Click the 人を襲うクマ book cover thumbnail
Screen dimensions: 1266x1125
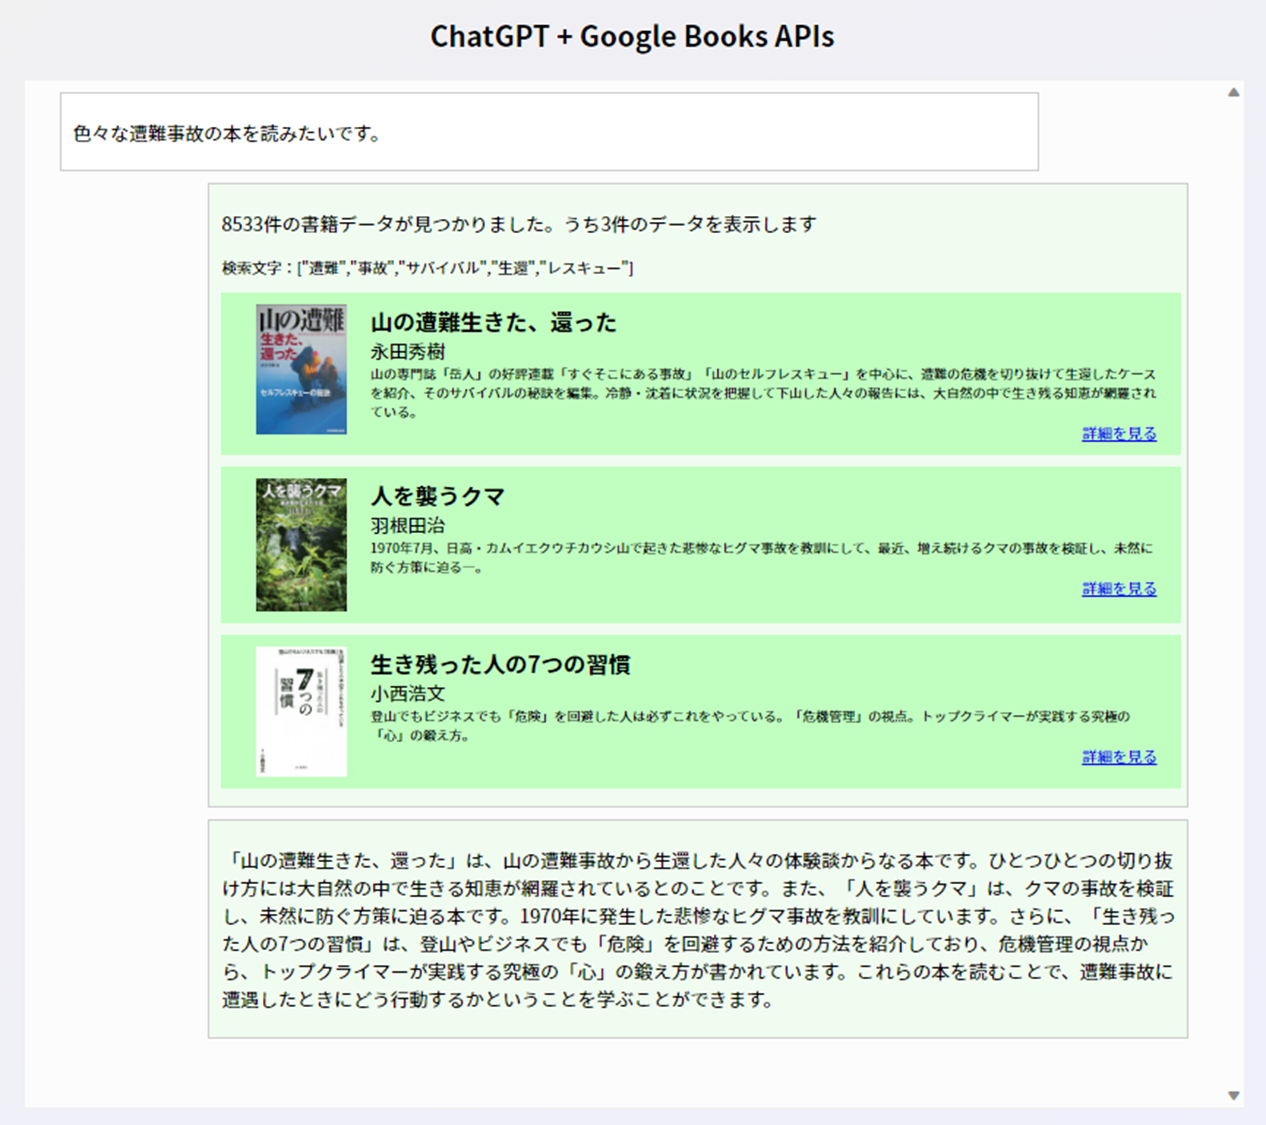(x=301, y=544)
